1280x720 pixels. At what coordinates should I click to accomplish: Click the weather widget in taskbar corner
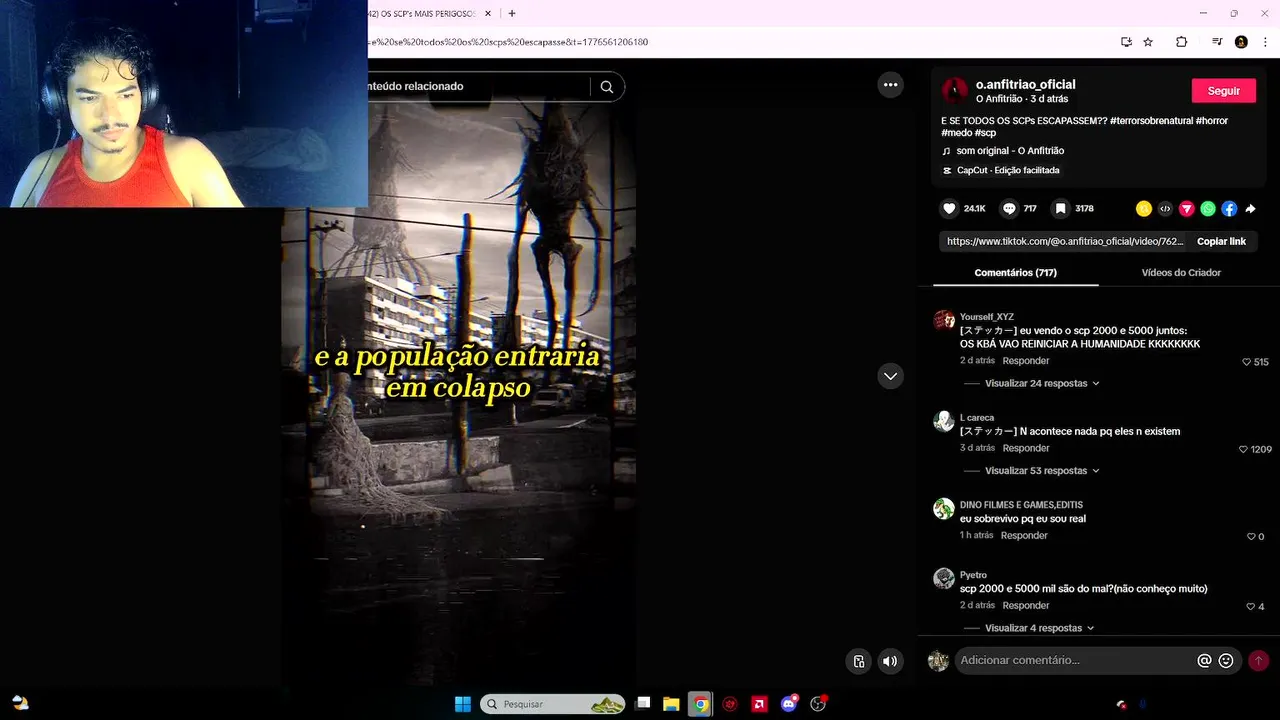(20, 703)
